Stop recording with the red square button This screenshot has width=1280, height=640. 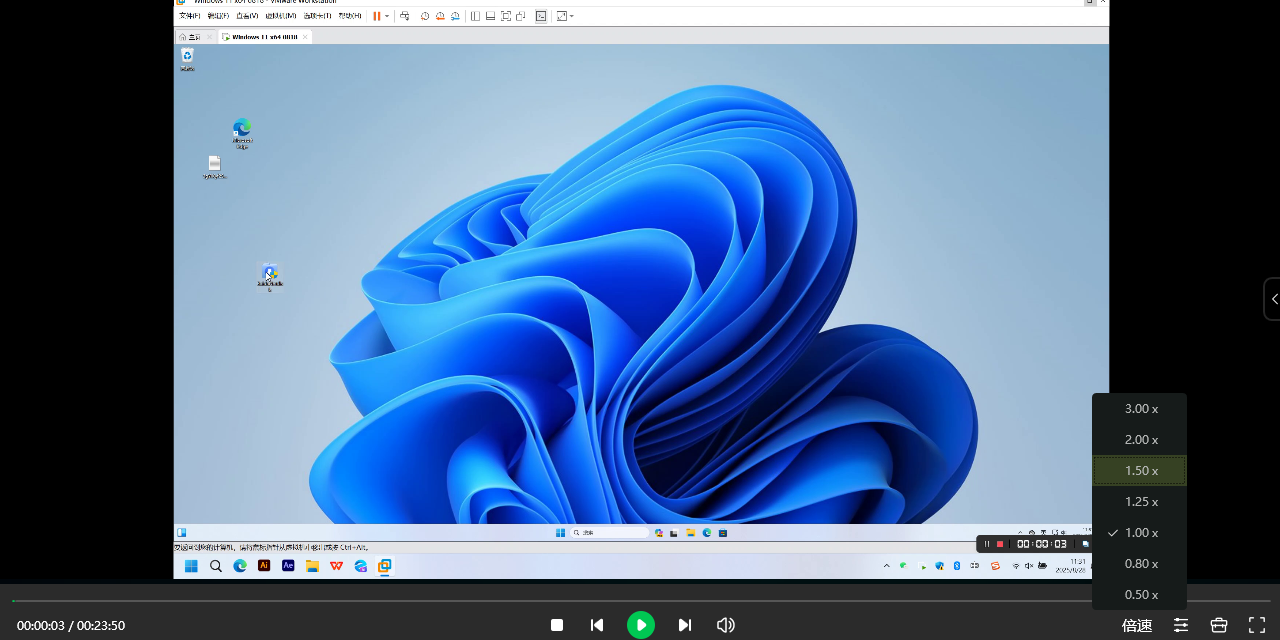click(x=1000, y=544)
